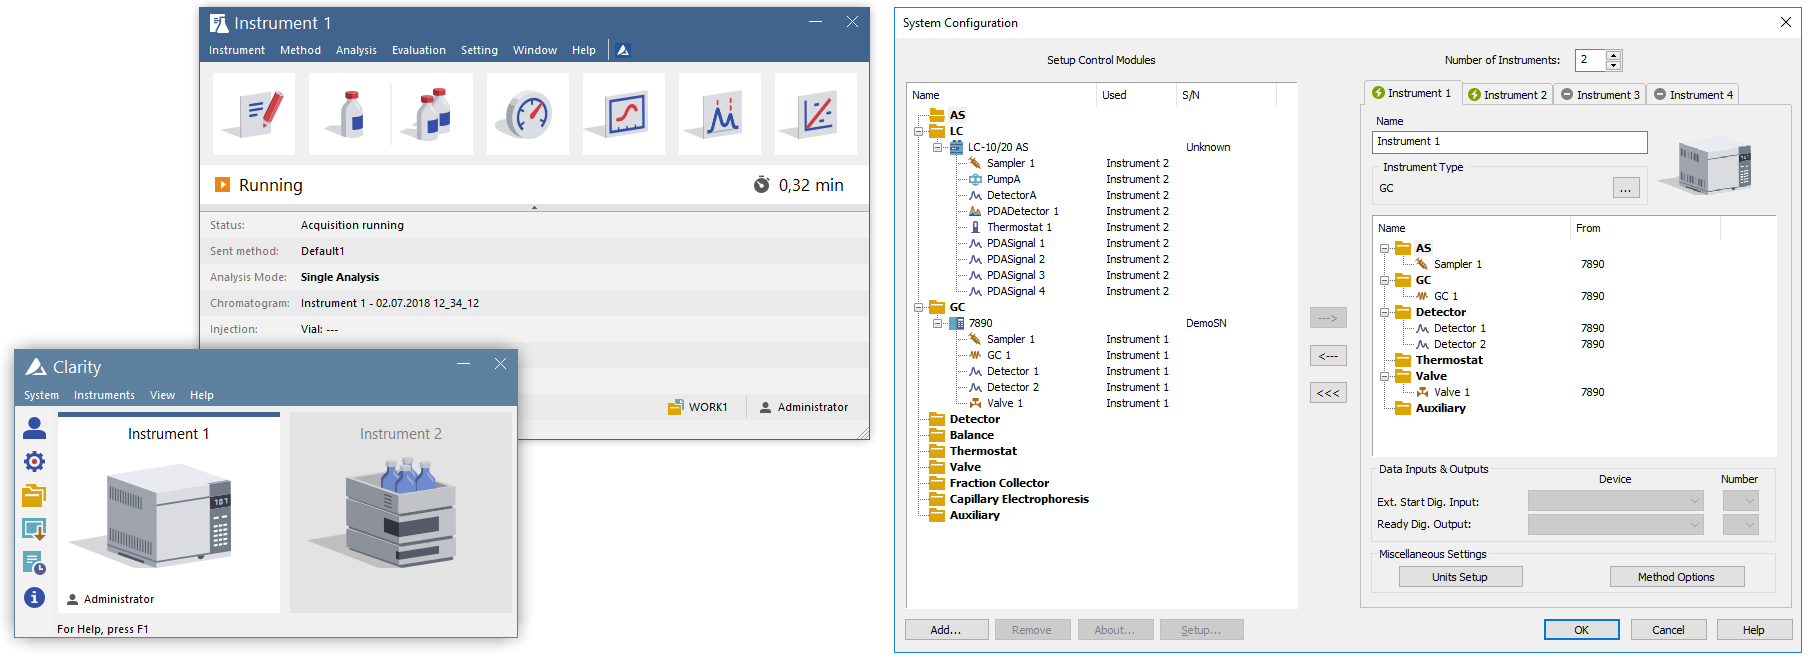Image resolution: width=1816 pixels, height=664 pixels.
Task: Open the gear configuration icon in Clarity sidebar
Action: (35, 462)
